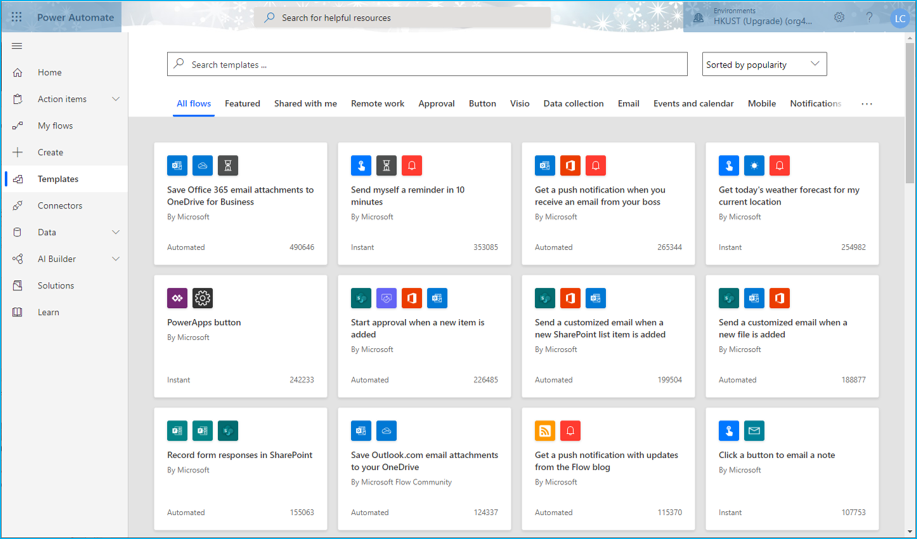Open settings gear in header
This screenshot has width=917, height=539.
(839, 18)
